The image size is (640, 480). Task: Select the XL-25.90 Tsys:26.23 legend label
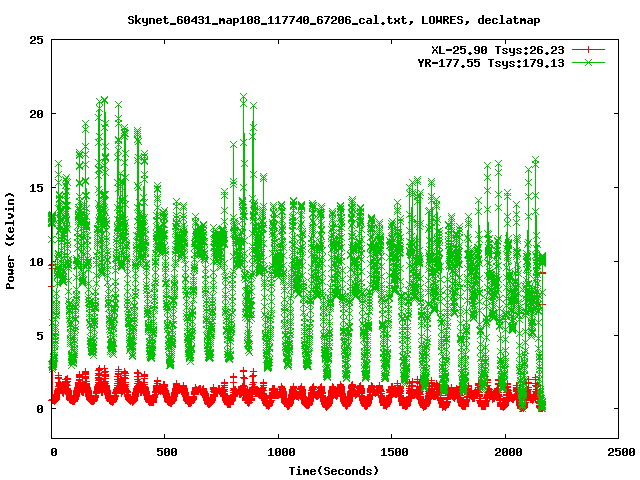(x=498, y=50)
